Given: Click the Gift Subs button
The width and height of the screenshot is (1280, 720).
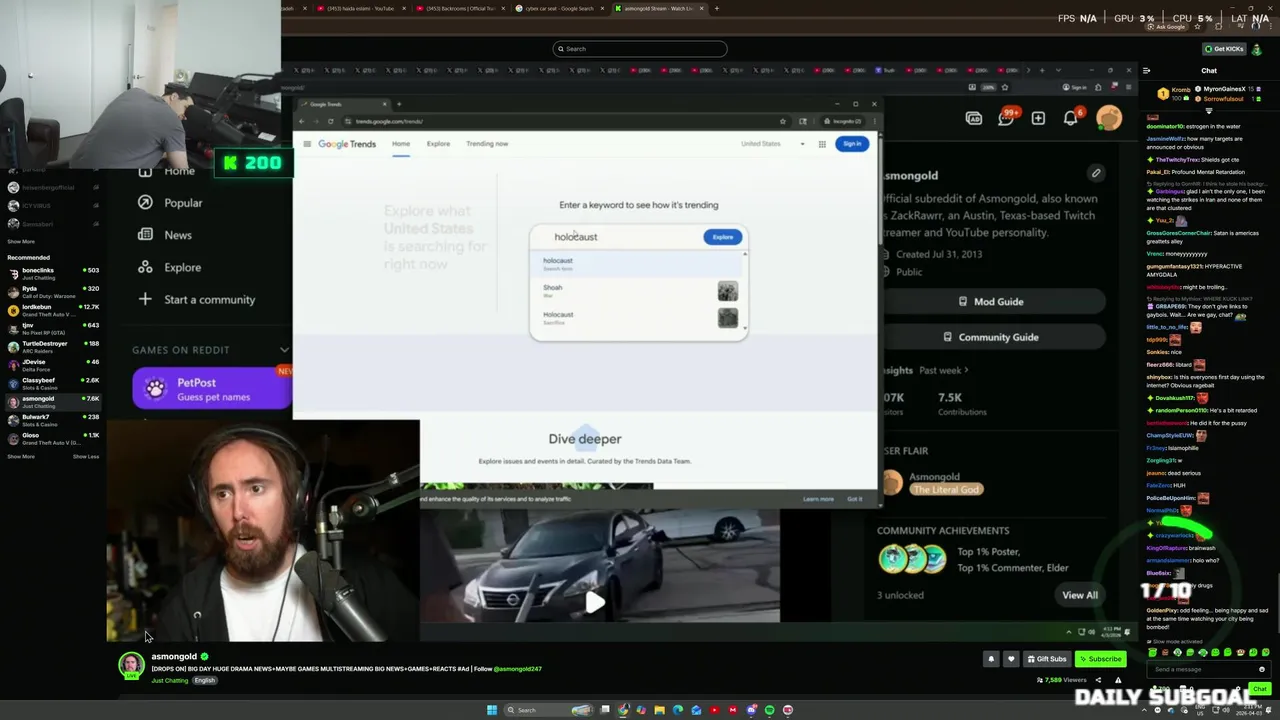Looking at the screenshot, I should (1046, 659).
